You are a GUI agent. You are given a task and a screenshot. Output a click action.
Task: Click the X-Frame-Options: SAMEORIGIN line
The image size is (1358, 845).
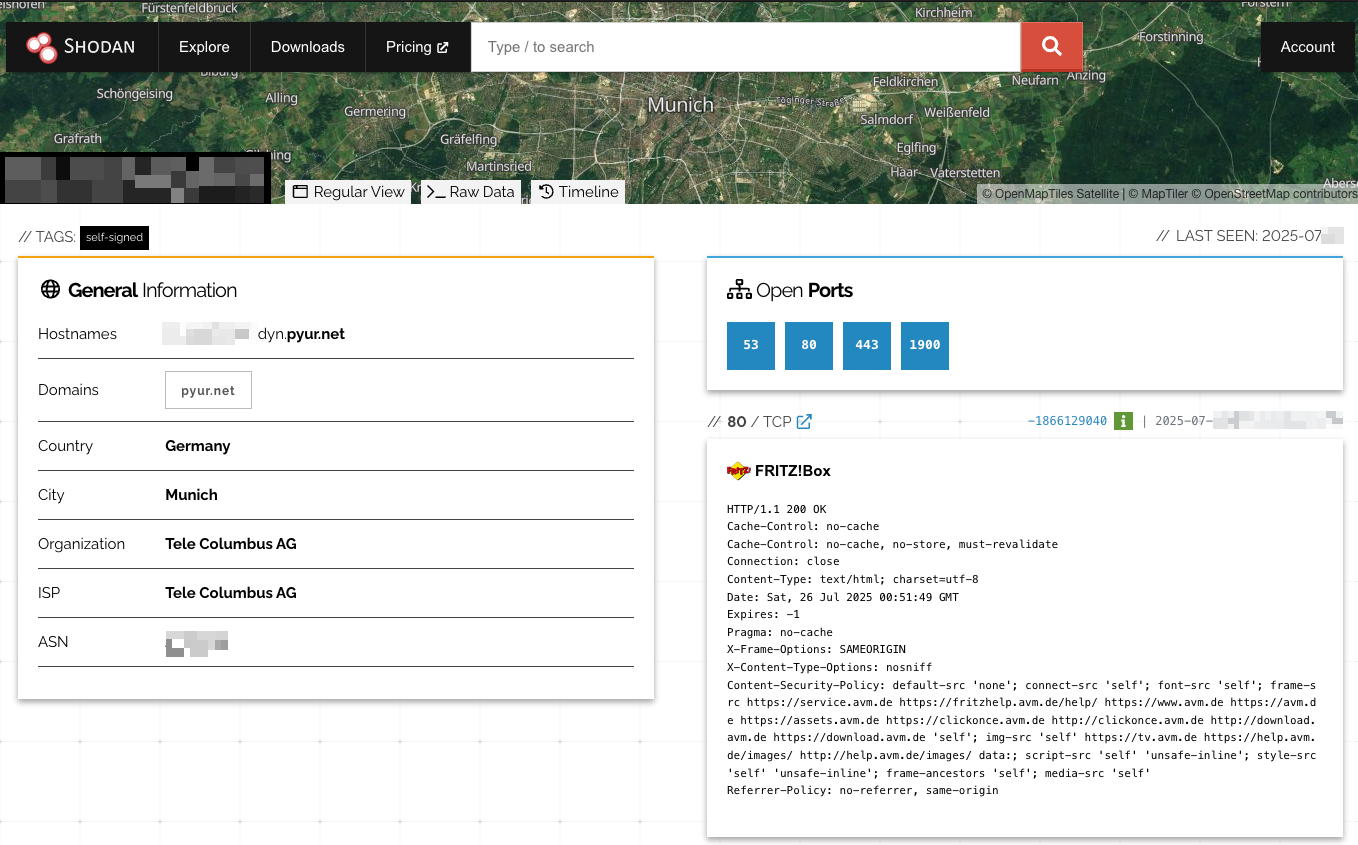816,650
